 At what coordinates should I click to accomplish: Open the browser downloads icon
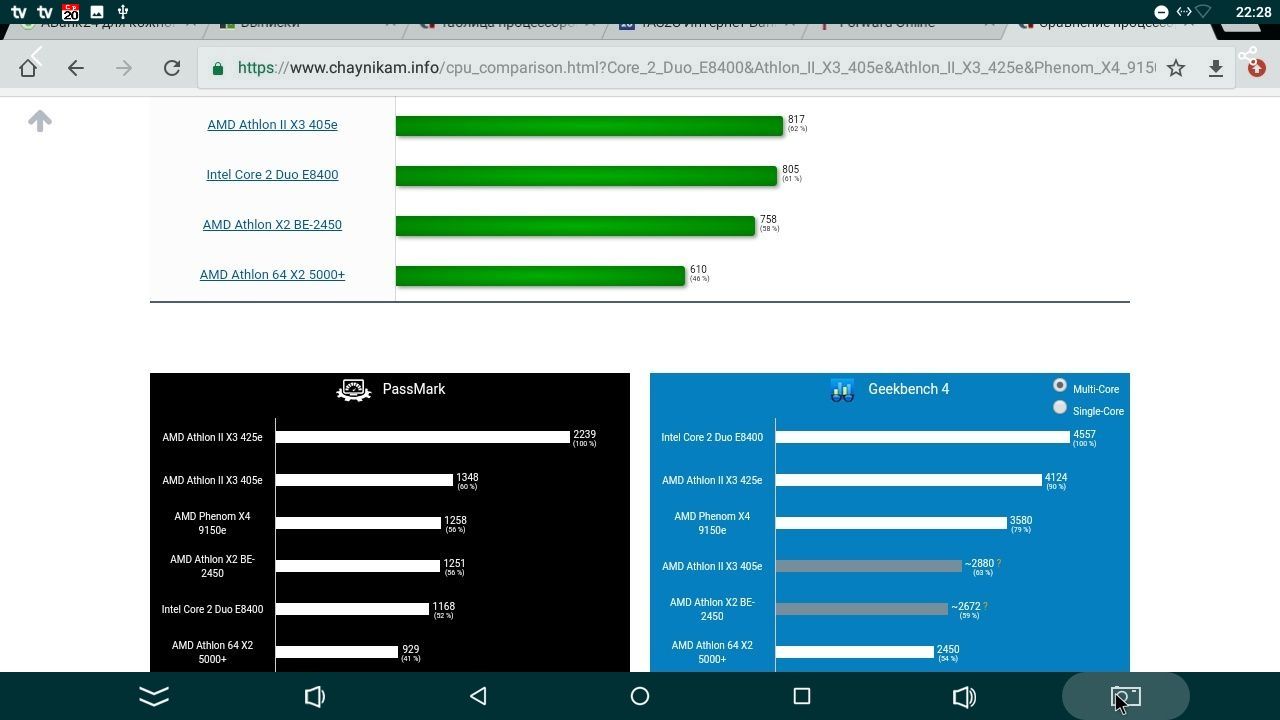point(1216,67)
